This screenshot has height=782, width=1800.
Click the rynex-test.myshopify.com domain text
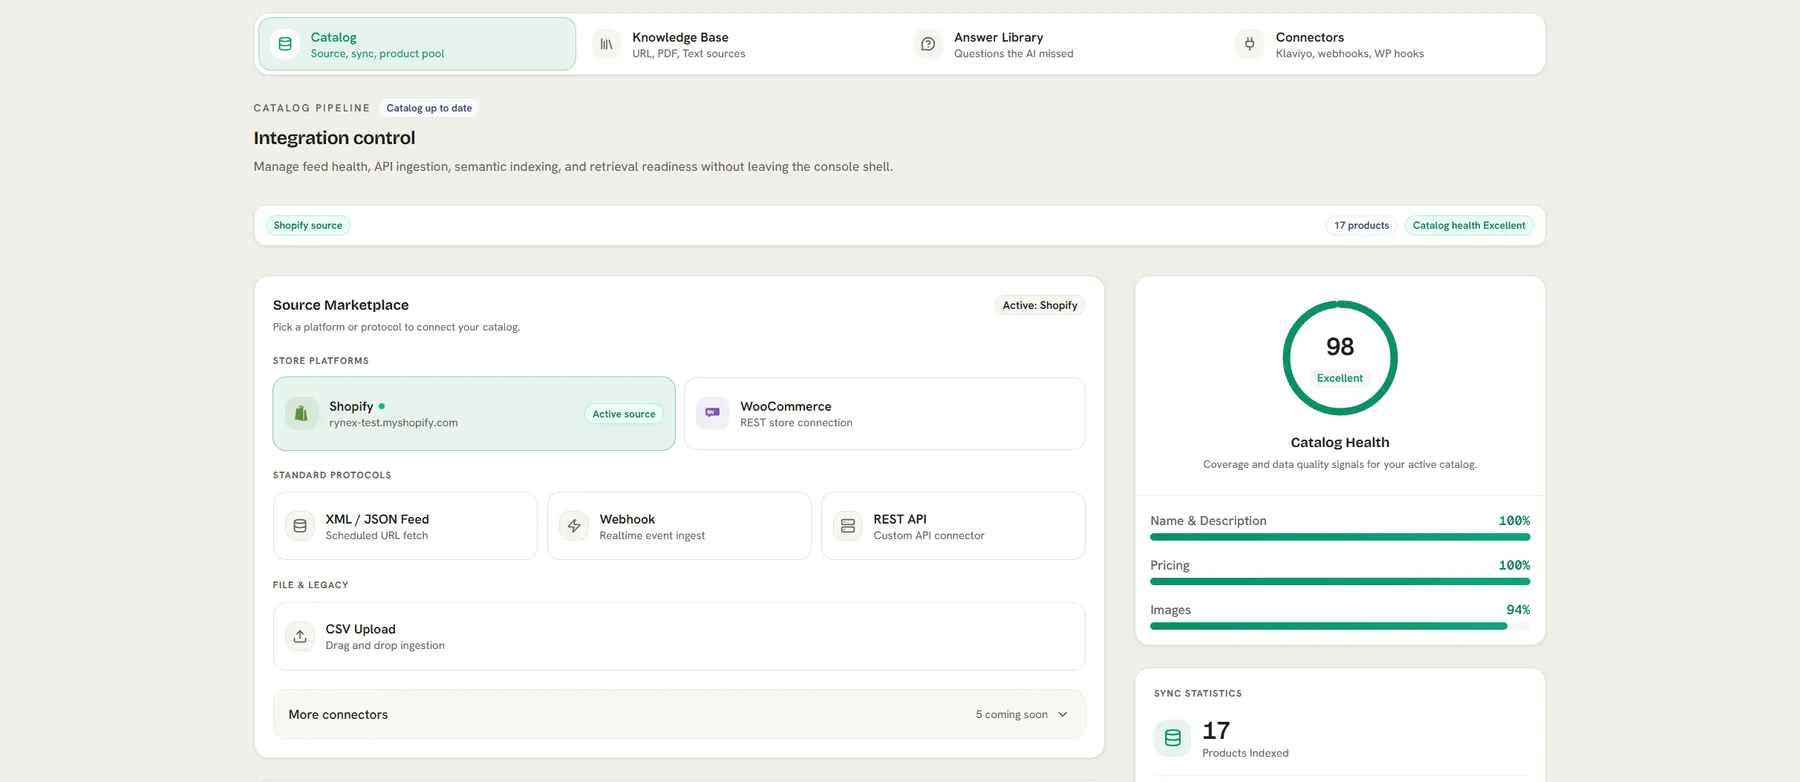pyautogui.click(x=393, y=423)
